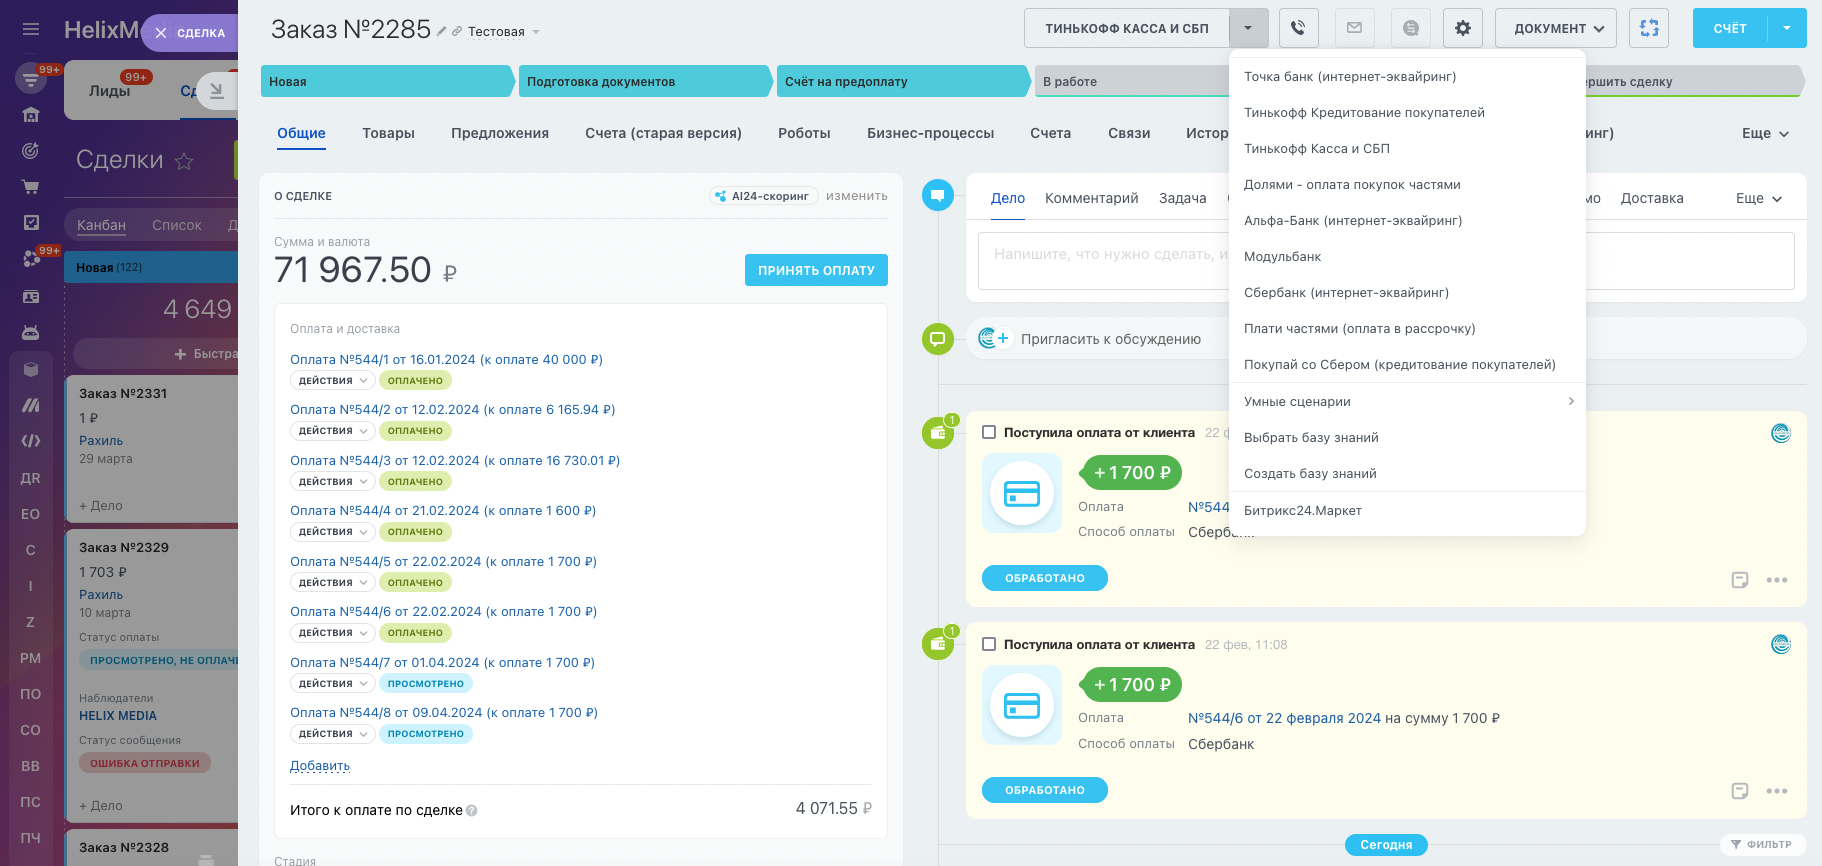Click the sidebar shopping cart icon

point(31,186)
